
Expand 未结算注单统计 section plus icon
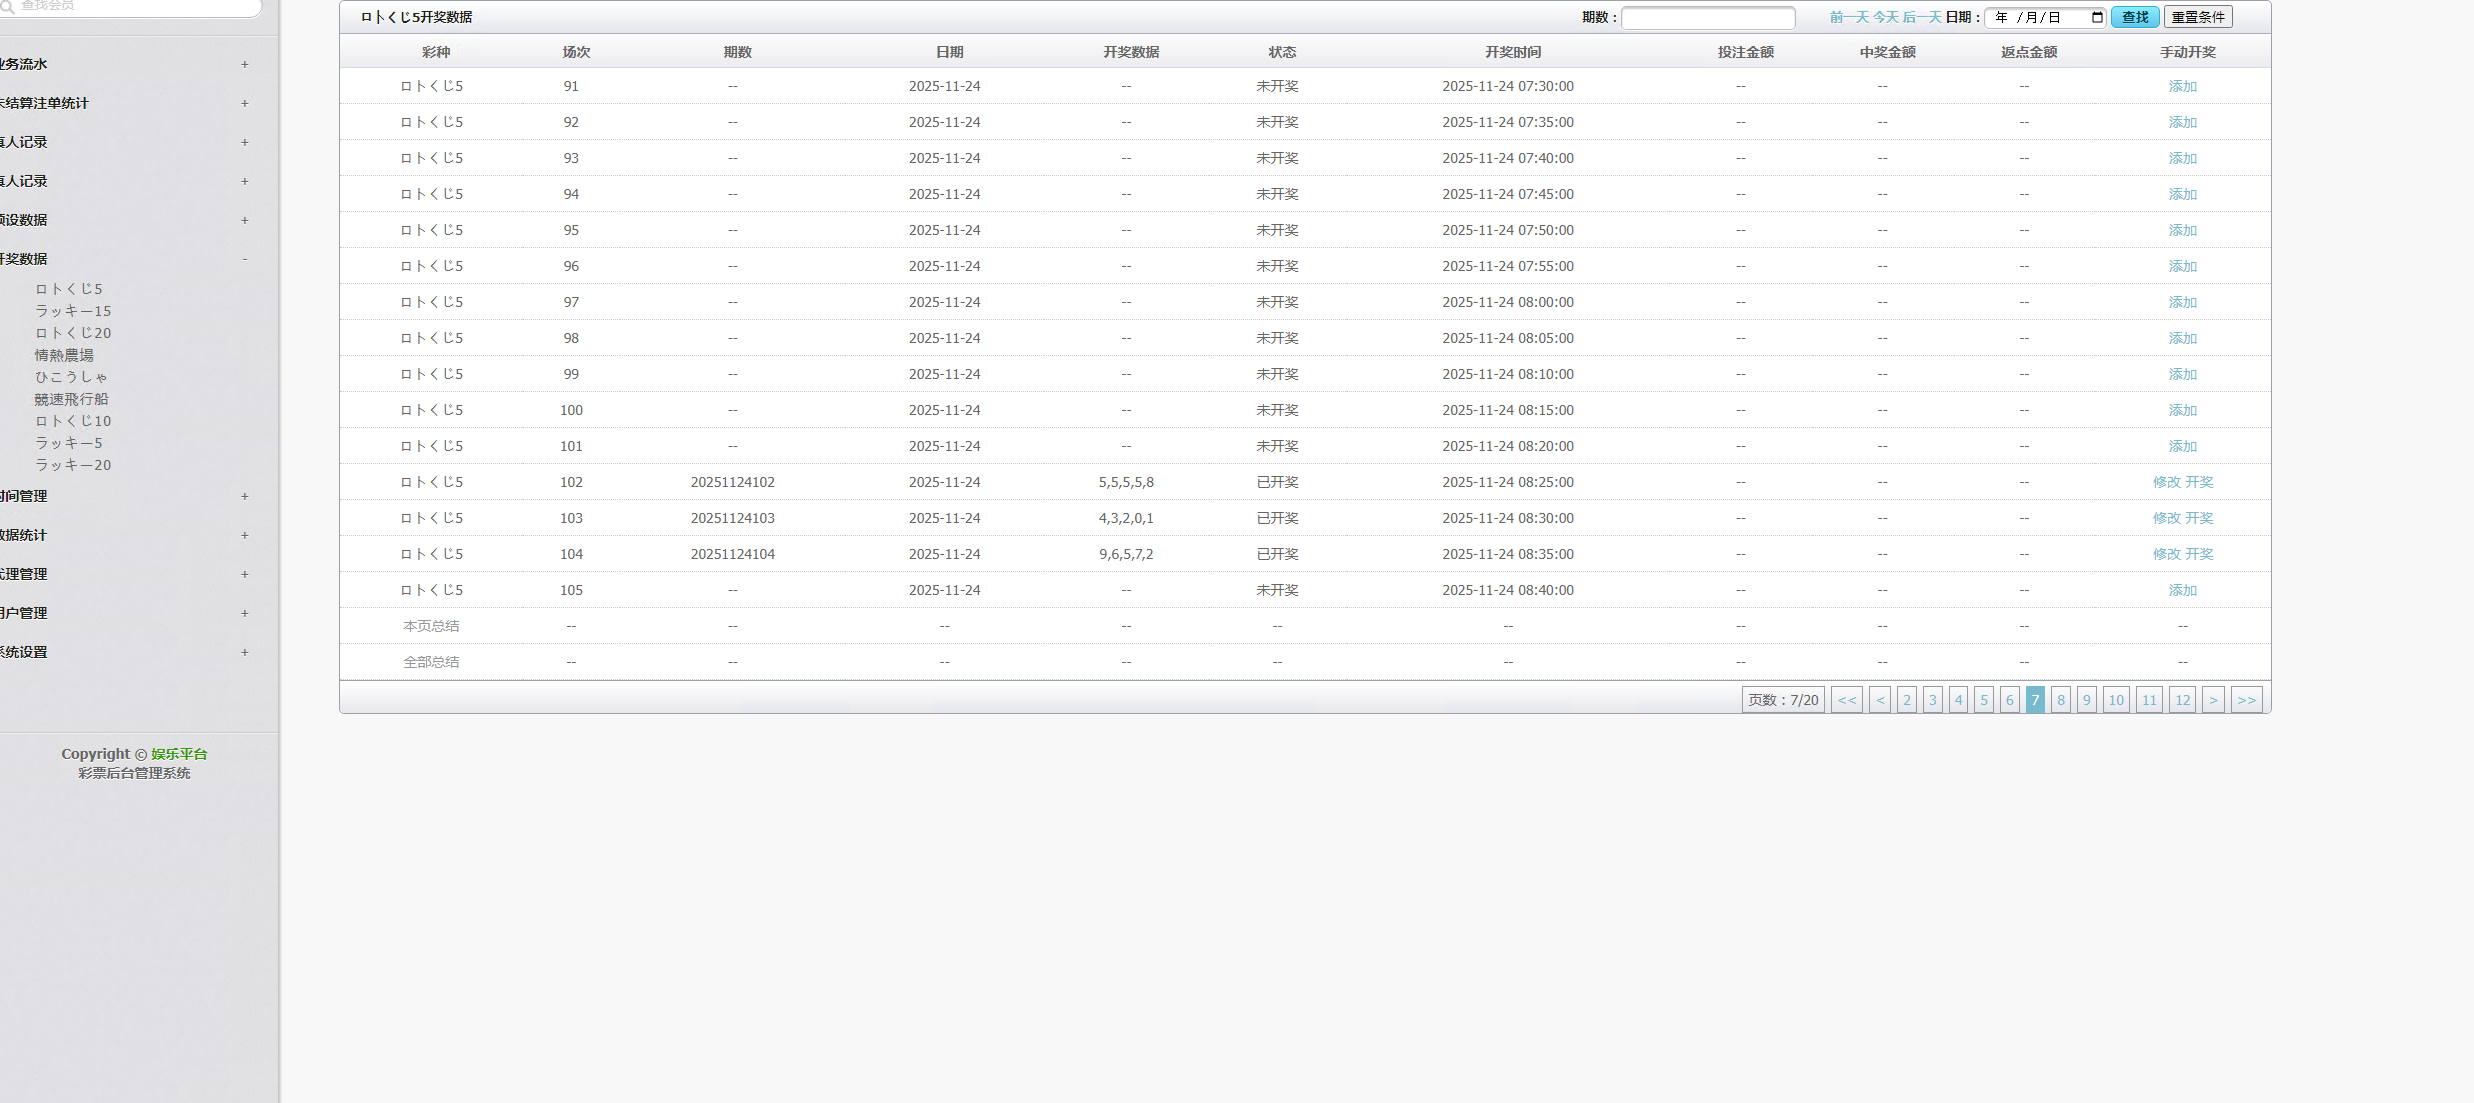pos(244,103)
